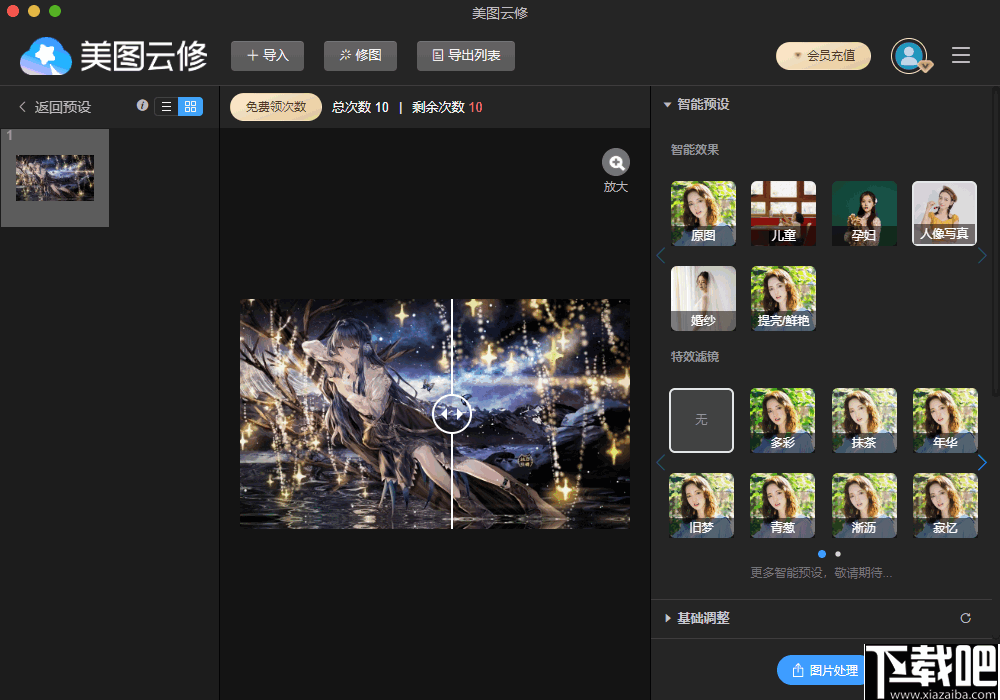
Task: Go to next 特效滤镜 page arrow
Action: click(982, 463)
